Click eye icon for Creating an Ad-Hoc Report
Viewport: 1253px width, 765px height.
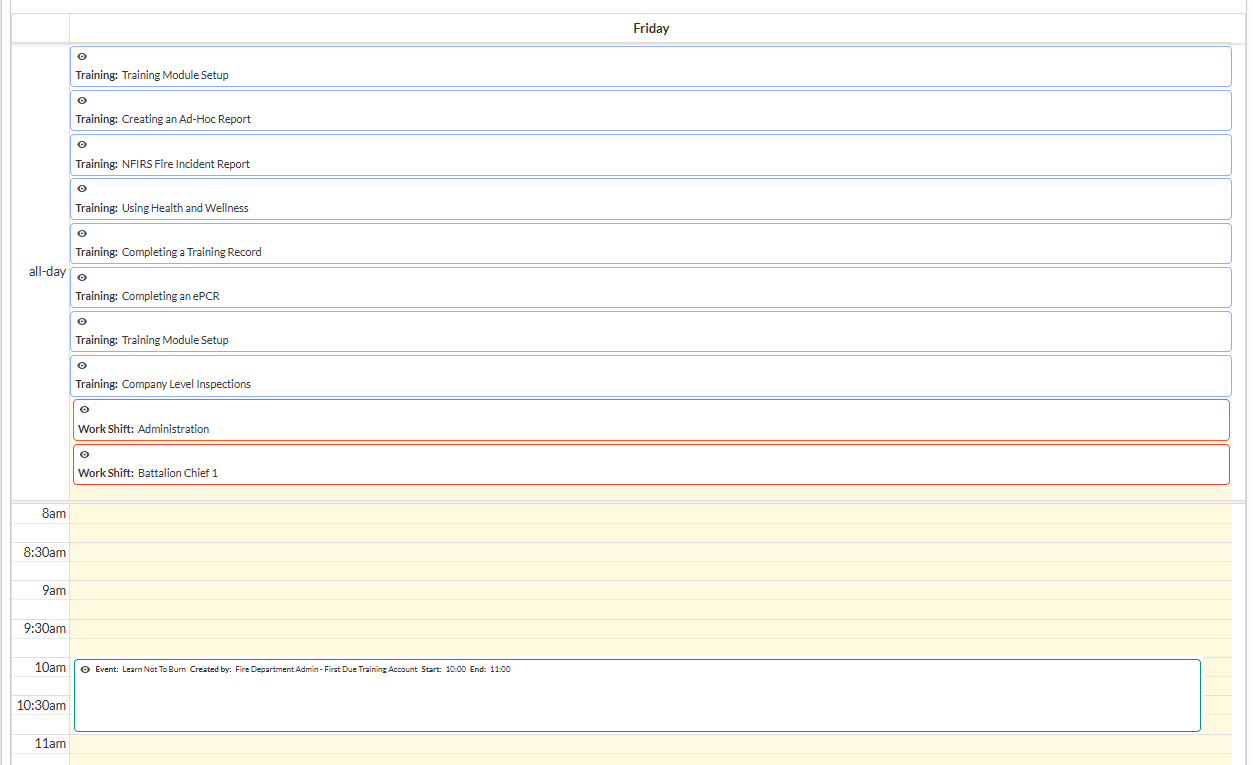tap(82, 101)
